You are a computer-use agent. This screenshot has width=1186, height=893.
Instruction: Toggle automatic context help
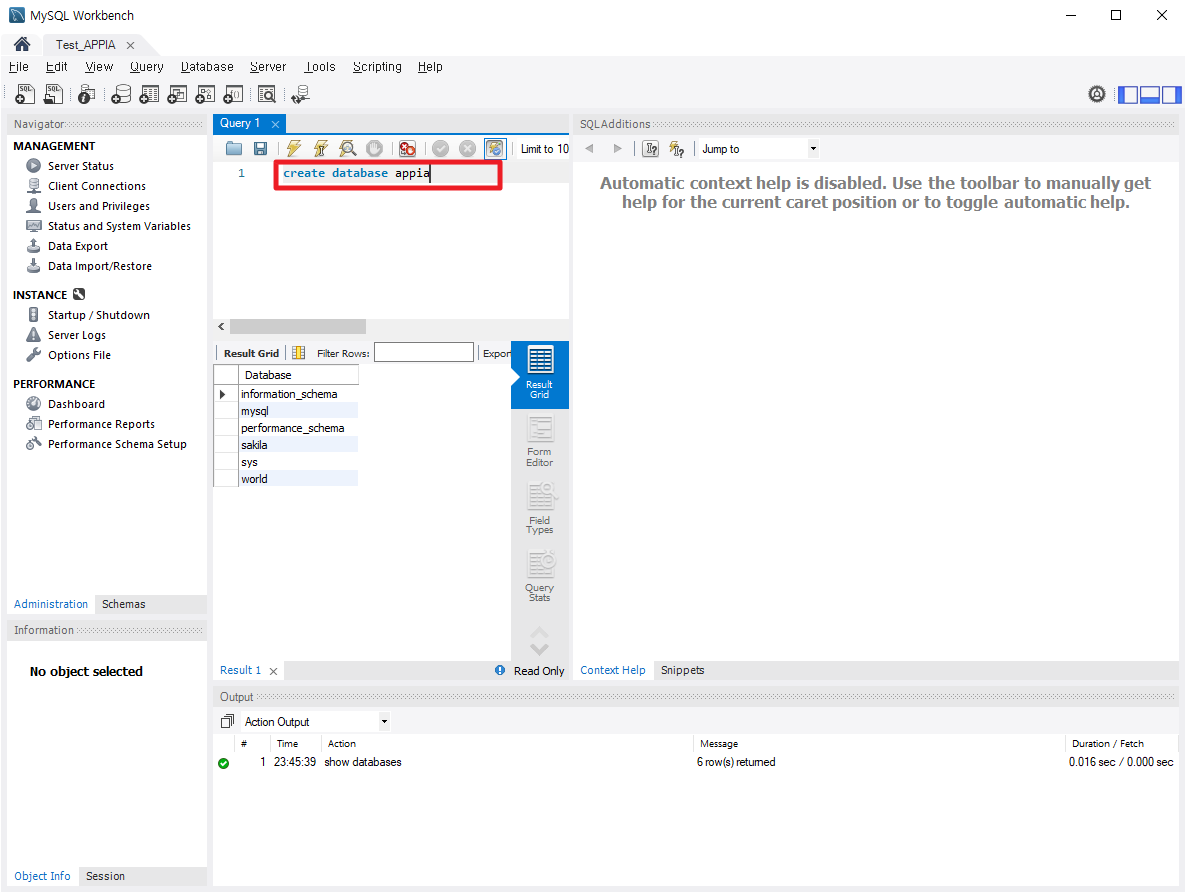pyautogui.click(x=677, y=149)
